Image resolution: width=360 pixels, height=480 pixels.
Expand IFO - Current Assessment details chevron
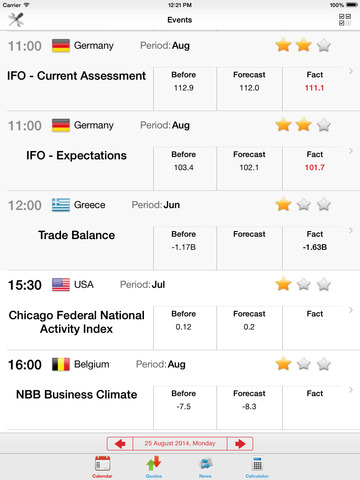351,71
